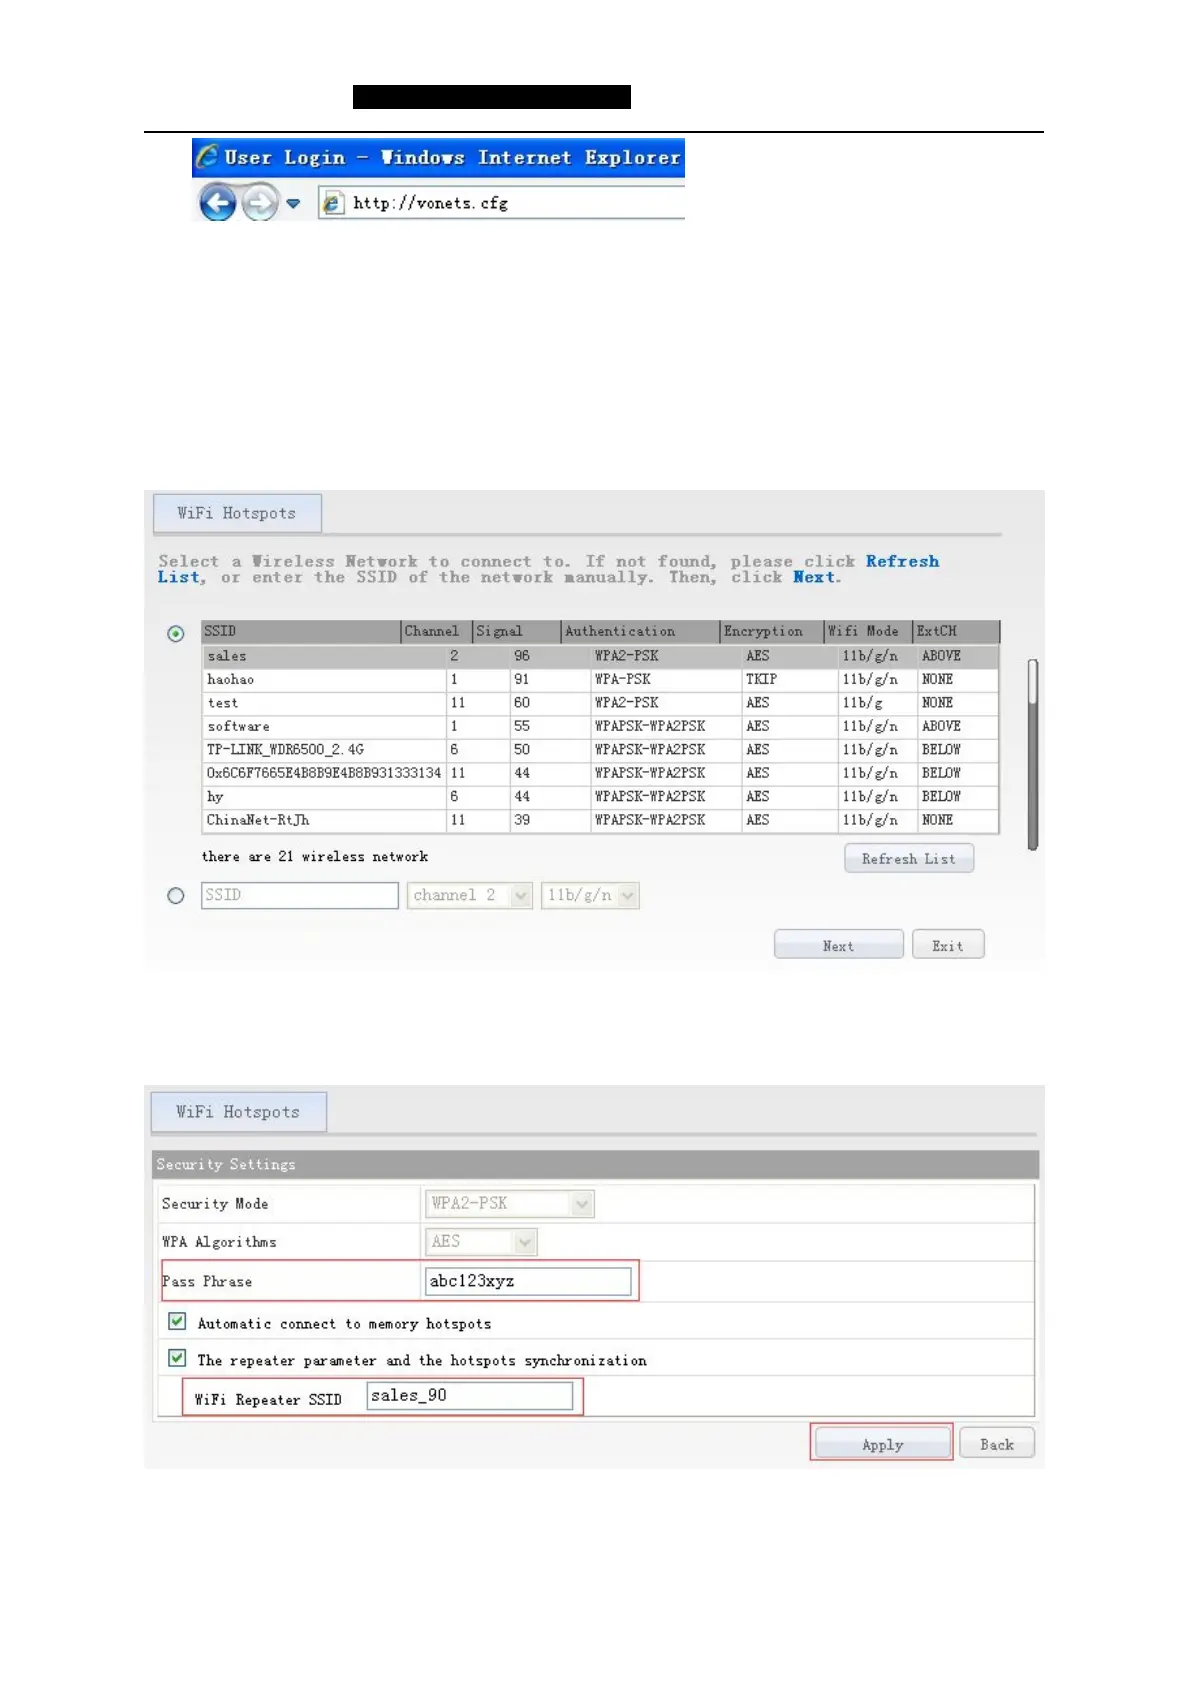Image resolution: width=1191 pixels, height=1684 pixels.
Task: Select the 'haohao' network row
Action: pos(600,679)
